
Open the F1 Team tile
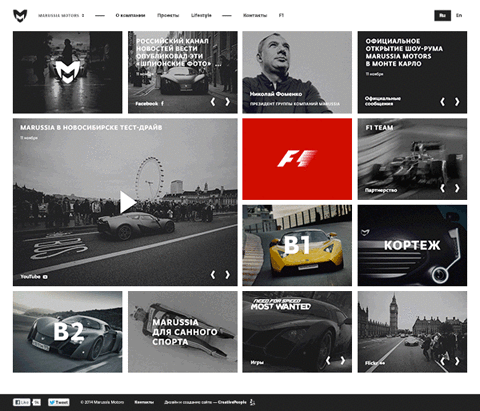tap(412, 159)
